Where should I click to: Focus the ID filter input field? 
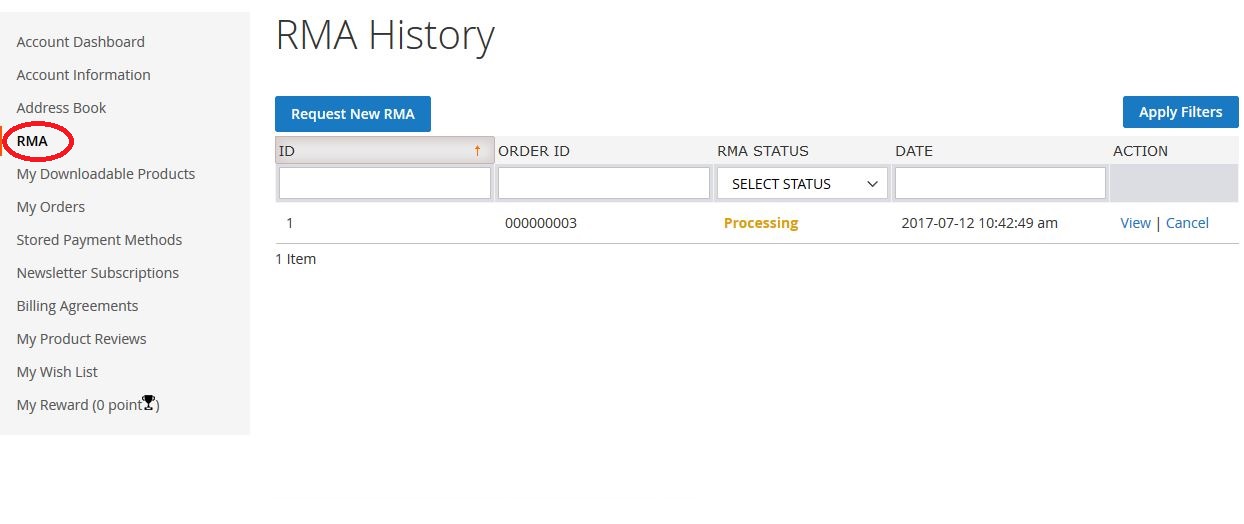coord(385,183)
